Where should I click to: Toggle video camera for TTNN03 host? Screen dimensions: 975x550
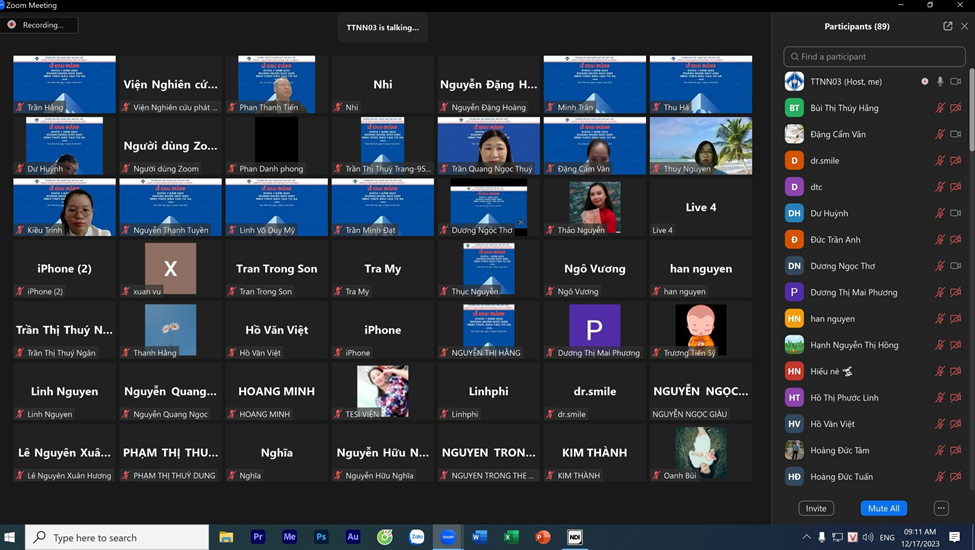click(x=956, y=82)
